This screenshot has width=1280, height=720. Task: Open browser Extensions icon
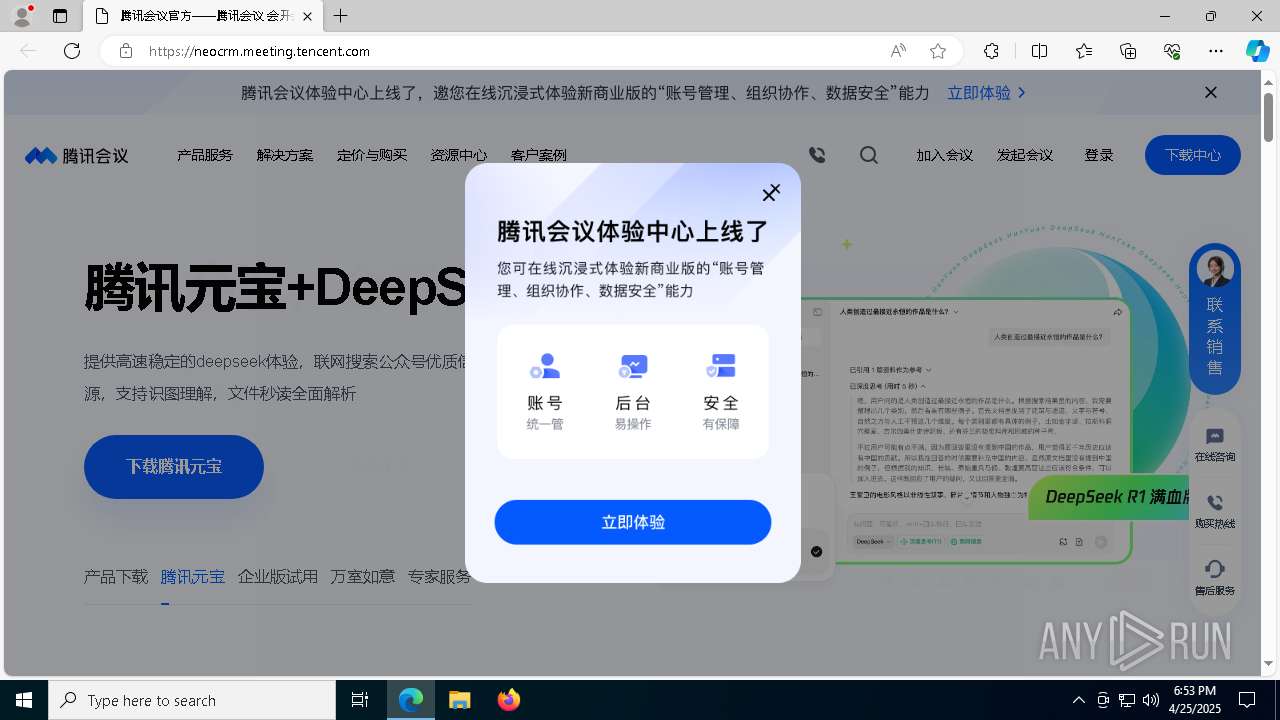click(x=991, y=51)
